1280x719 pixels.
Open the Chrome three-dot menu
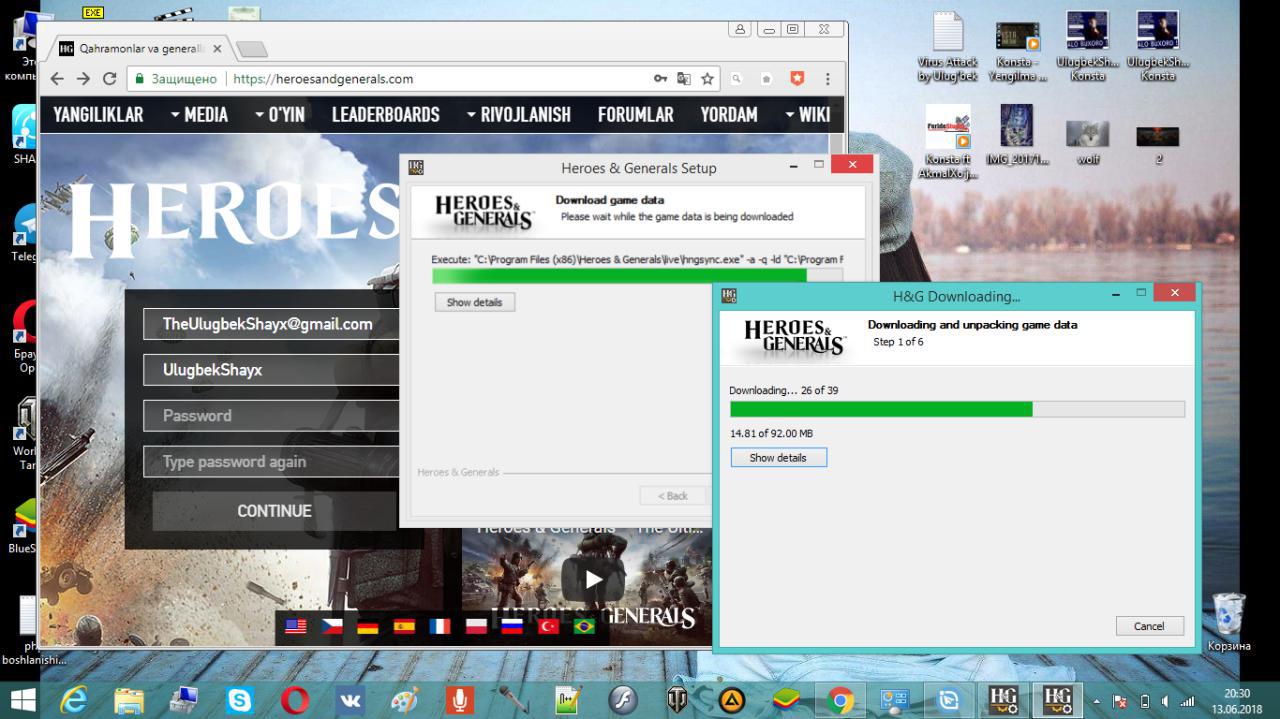[827, 79]
